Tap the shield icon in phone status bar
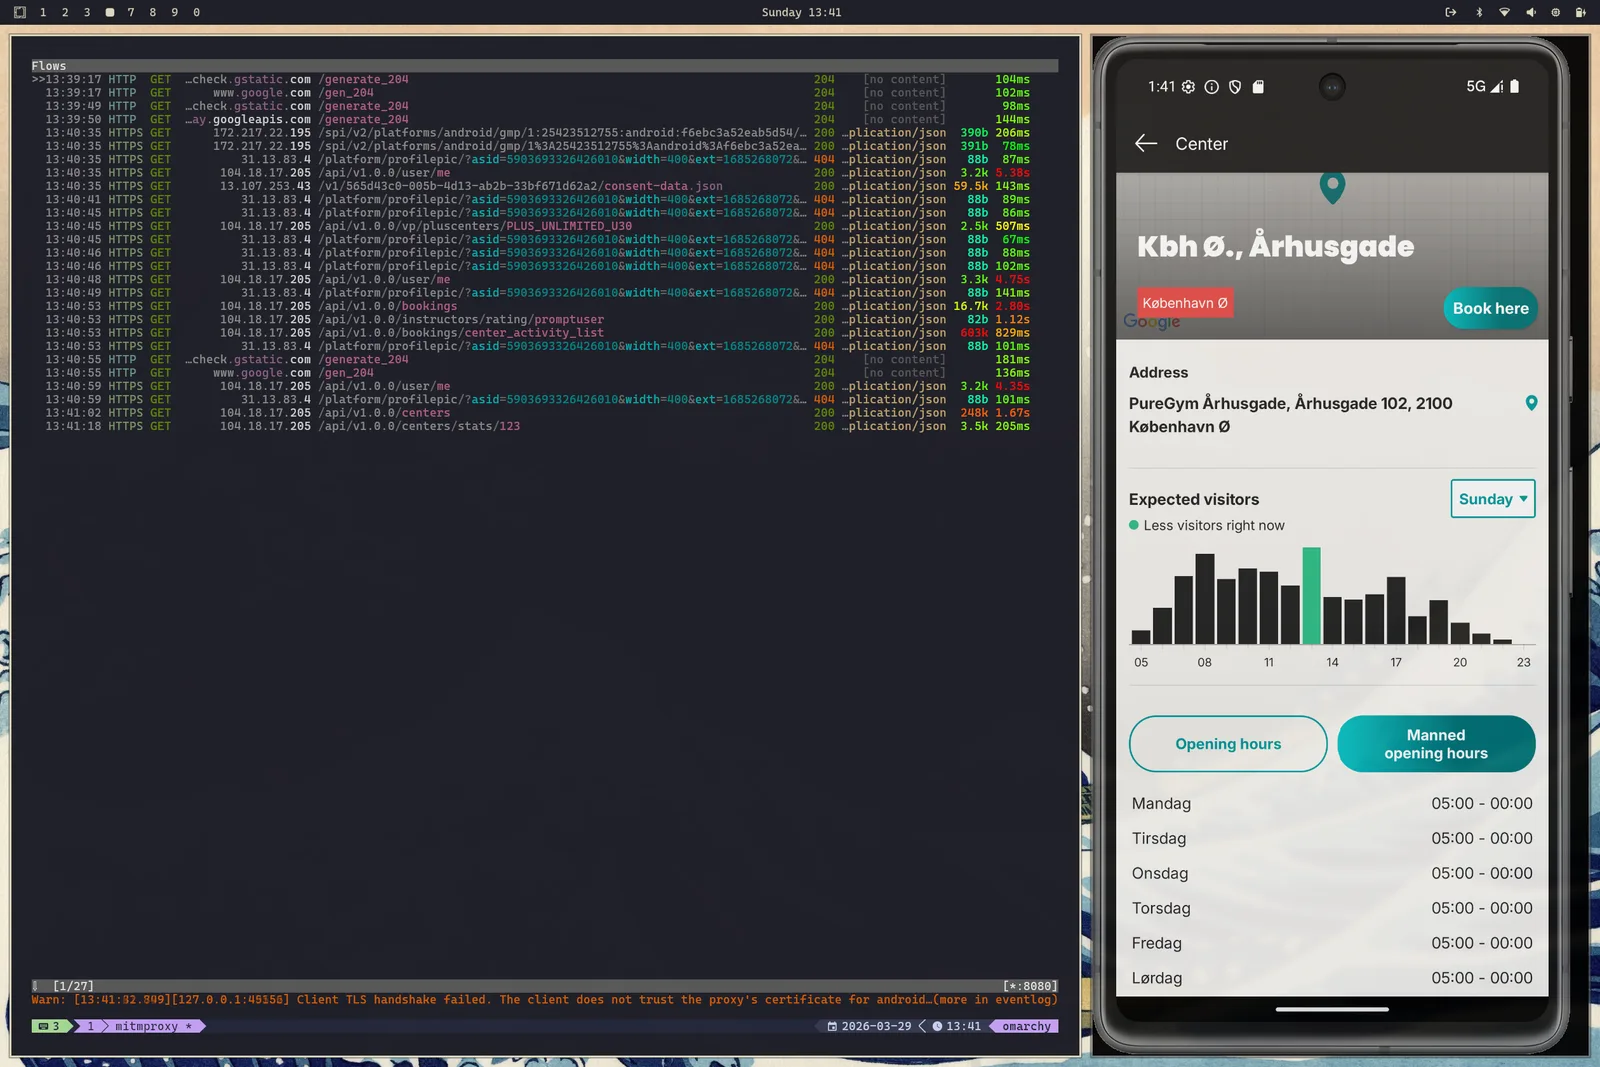The width and height of the screenshot is (1600, 1067). [1235, 87]
